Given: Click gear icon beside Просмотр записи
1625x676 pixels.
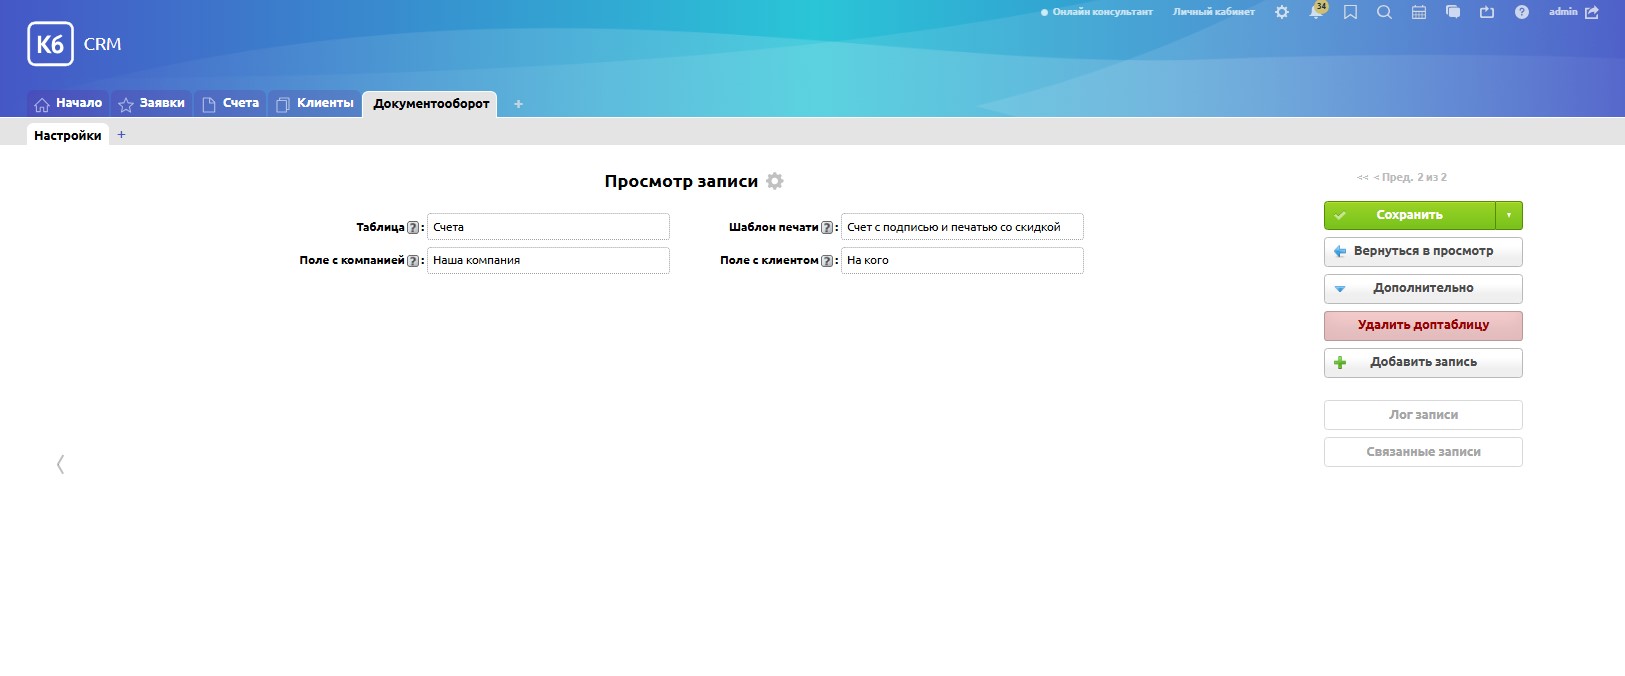Looking at the screenshot, I should (x=775, y=181).
